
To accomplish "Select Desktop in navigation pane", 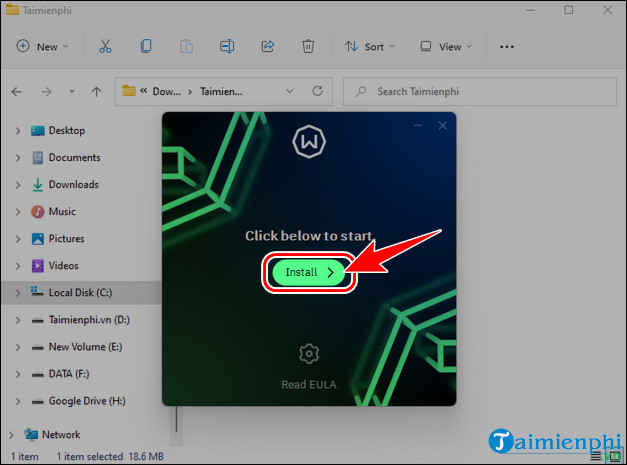I will click(x=67, y=131).
